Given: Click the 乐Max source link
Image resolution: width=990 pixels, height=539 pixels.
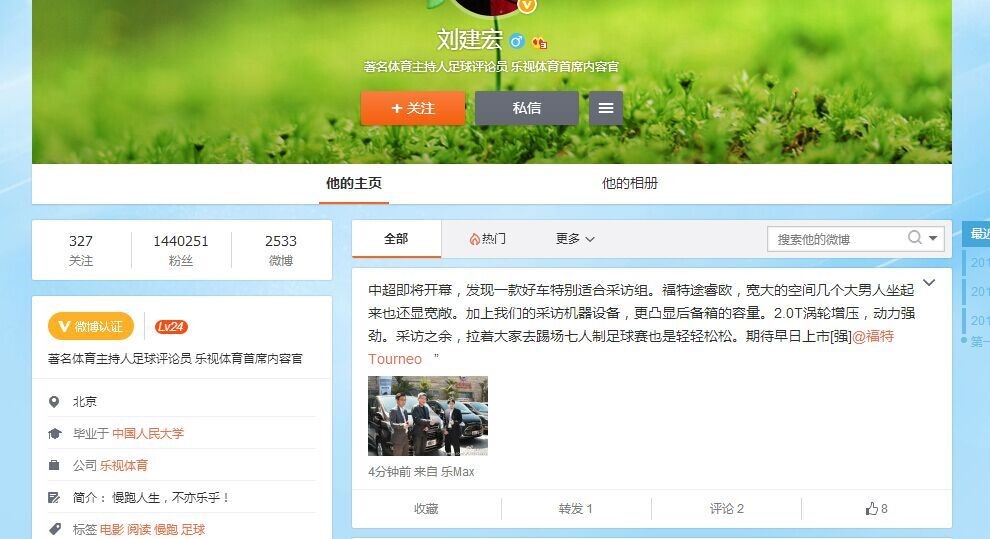Looking at the screenshot, I should point(458,471).
